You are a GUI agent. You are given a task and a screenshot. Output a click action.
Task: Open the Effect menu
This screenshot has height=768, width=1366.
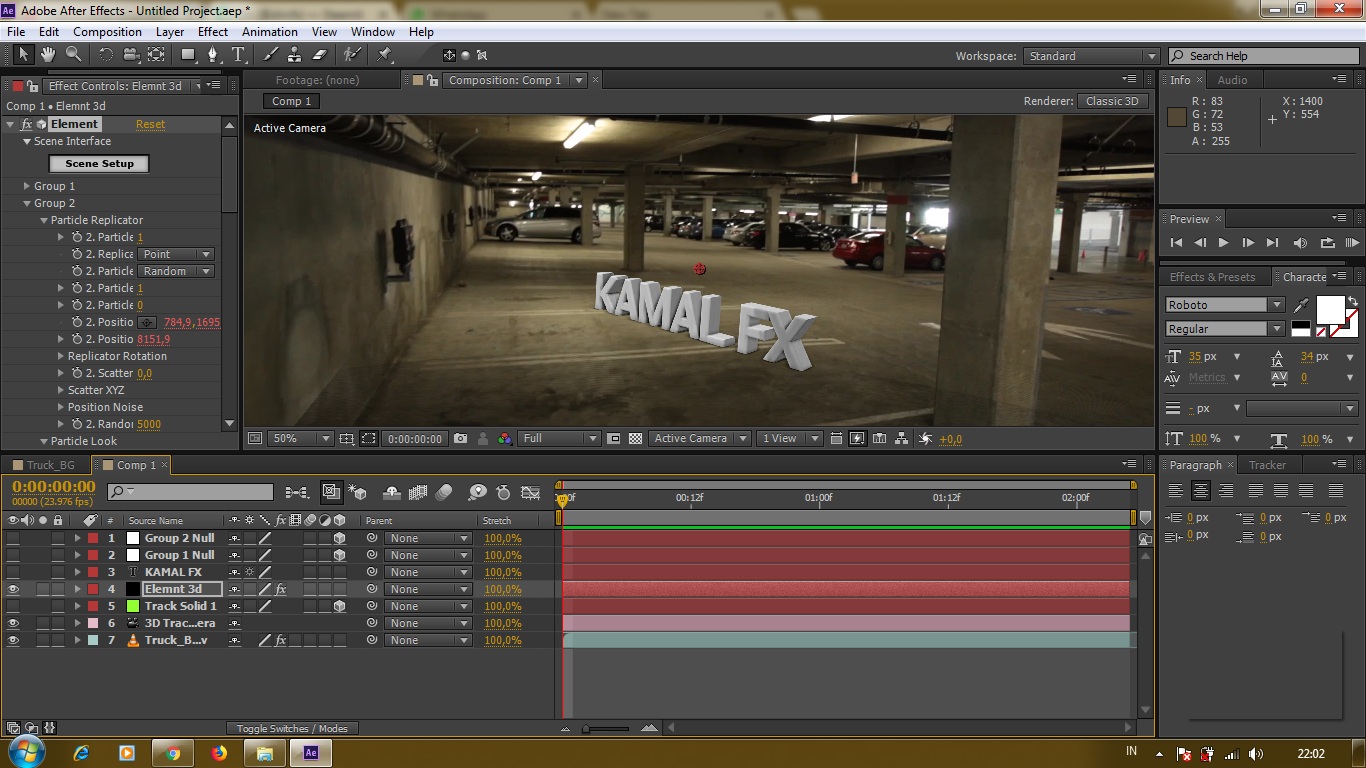(213, 32)
